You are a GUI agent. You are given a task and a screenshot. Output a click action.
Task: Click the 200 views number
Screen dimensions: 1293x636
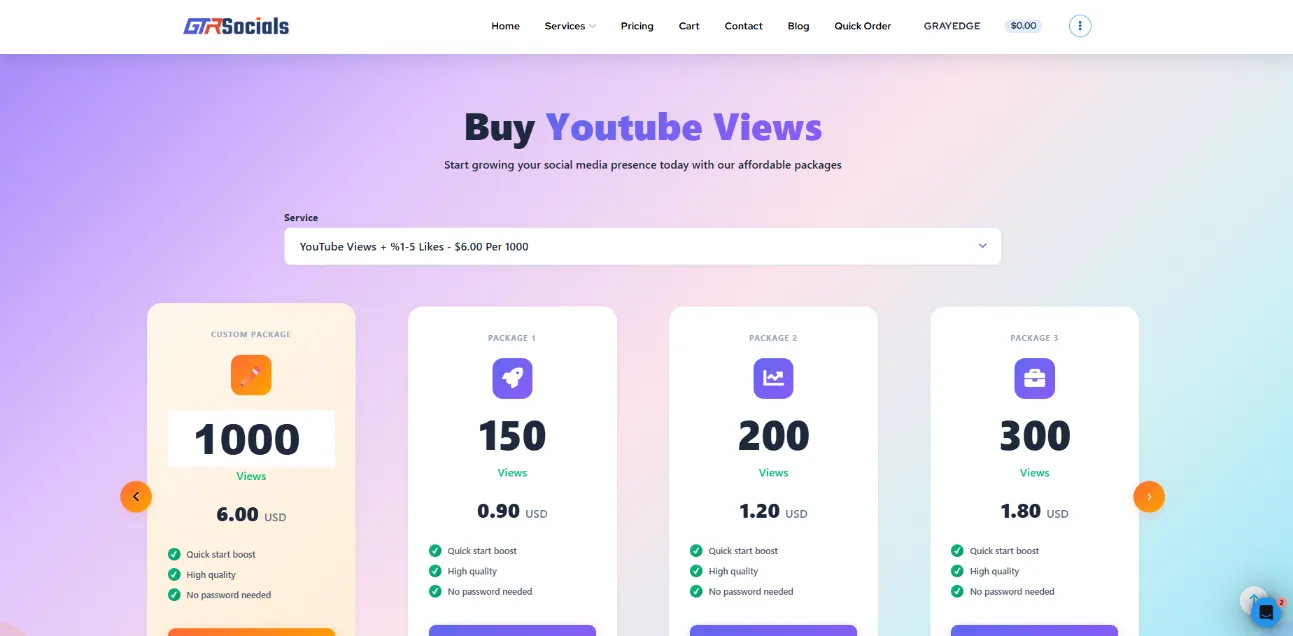pyautogui.click(x=773, y=436)
